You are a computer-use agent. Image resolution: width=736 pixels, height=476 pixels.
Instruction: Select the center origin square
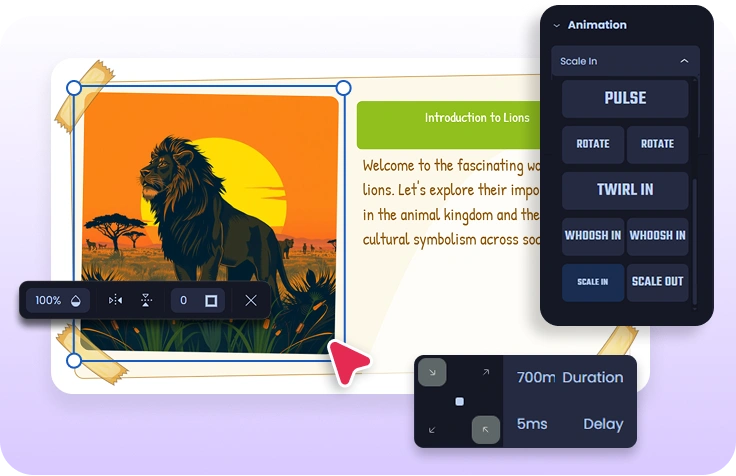[x=459, y=401]
